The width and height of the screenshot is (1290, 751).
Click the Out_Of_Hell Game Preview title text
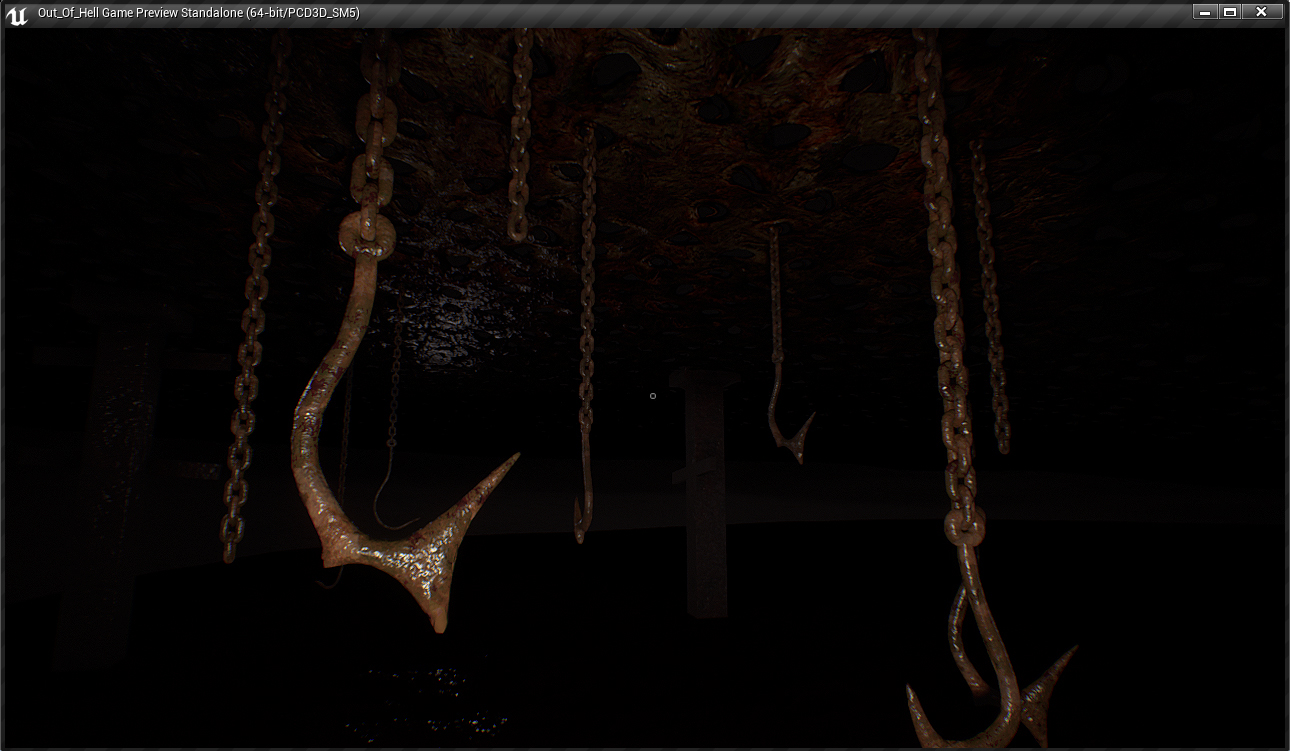(x=198, y=13)
